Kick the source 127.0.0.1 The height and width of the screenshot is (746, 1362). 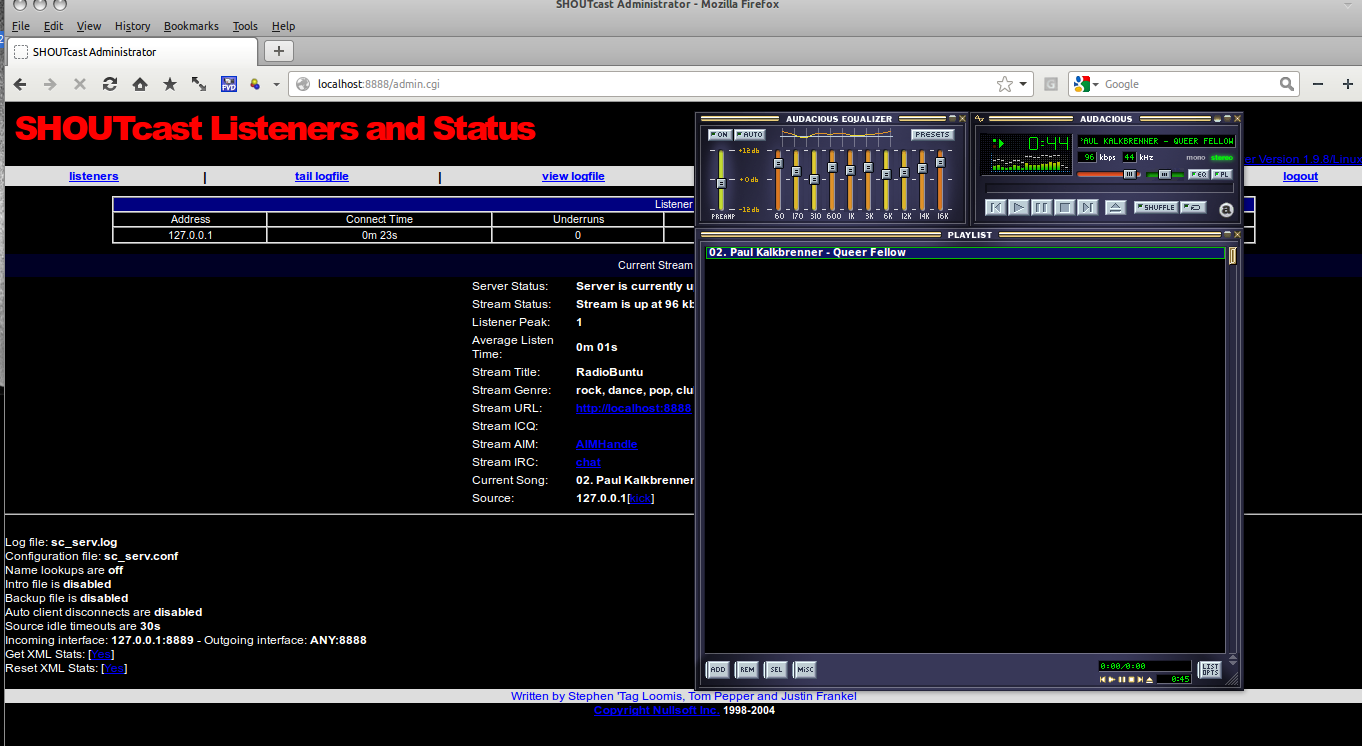[640, 498]
